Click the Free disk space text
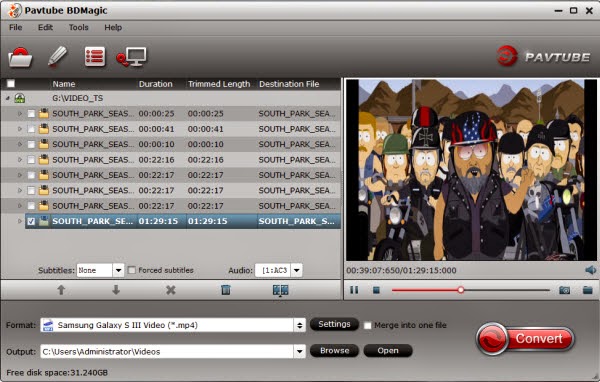Screen dimensions: 600x382 click(57, 372)
